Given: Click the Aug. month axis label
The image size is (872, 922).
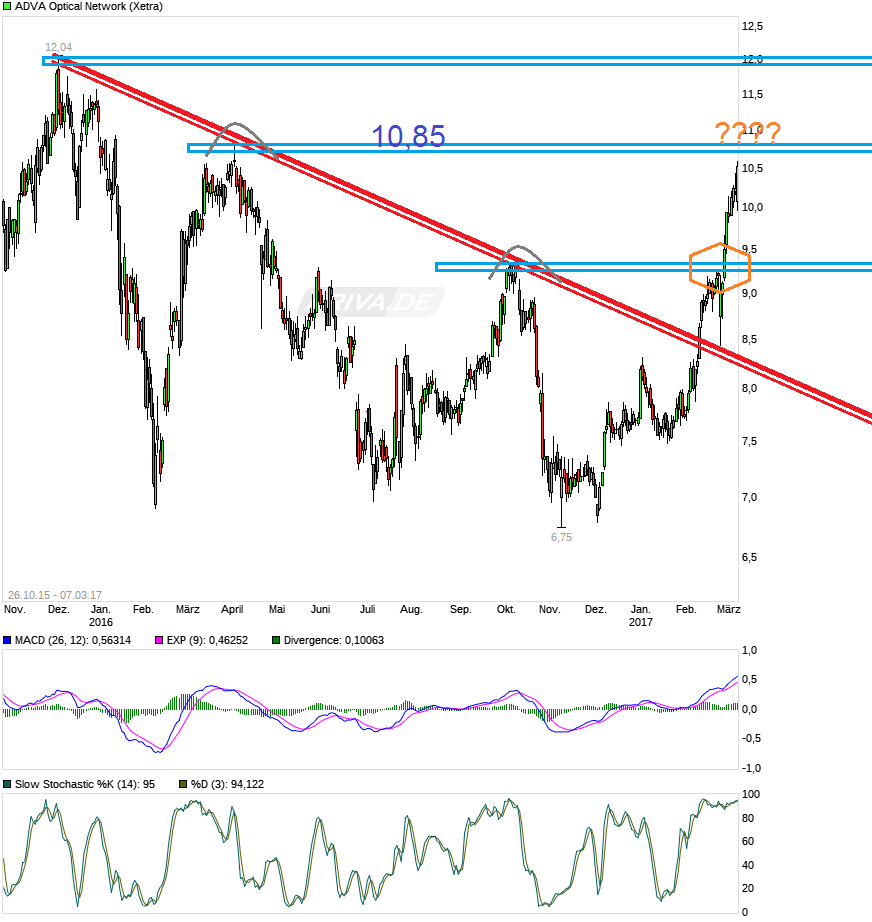Looking at the screenshot, I should tap(411, 609).
